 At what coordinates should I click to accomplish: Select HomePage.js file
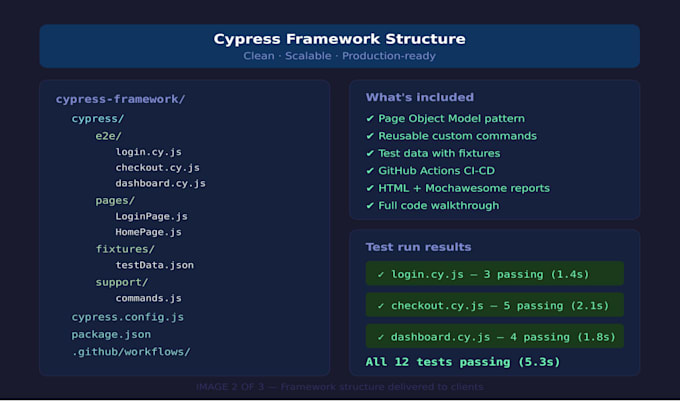148,232
